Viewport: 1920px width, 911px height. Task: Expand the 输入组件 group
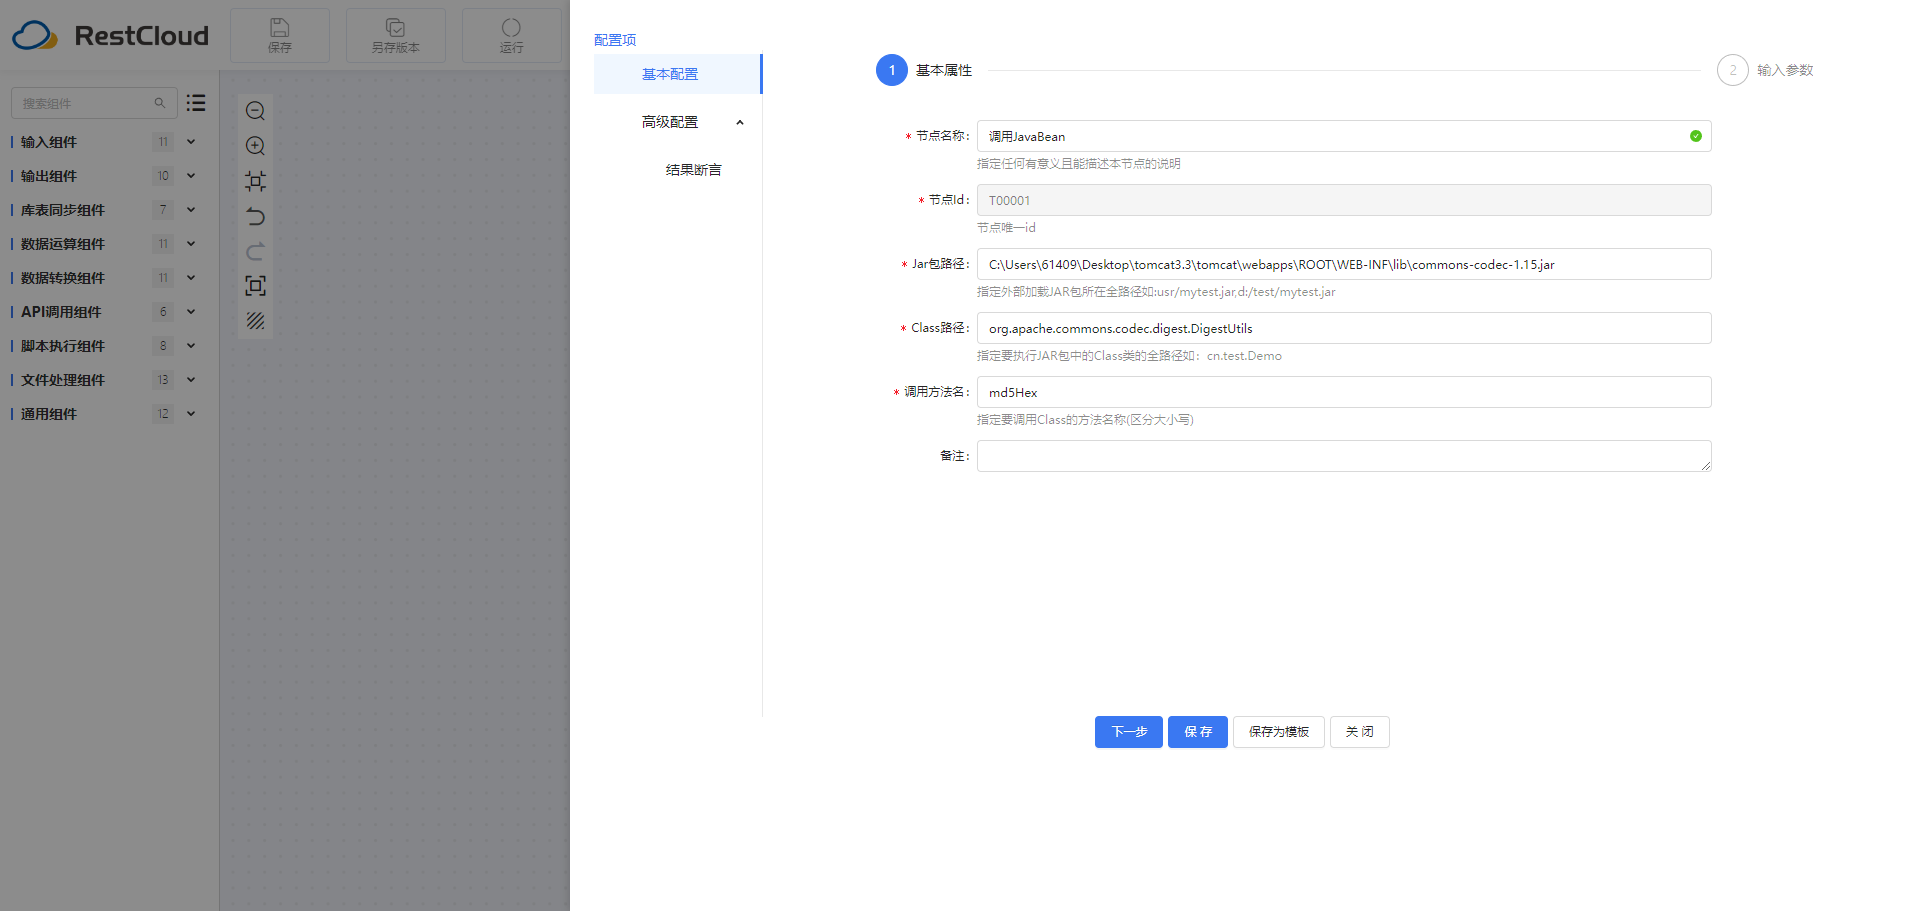191,142
